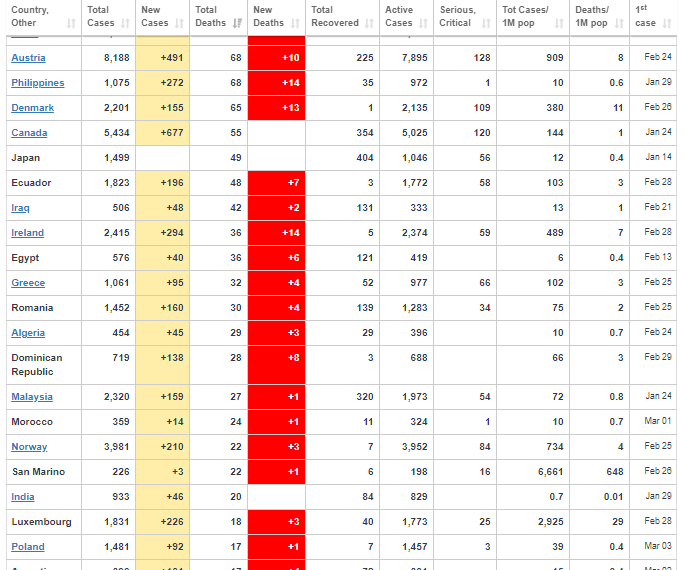Click Japan's Jan 14 first case date

pyautogui.click(x=653, y=157)
